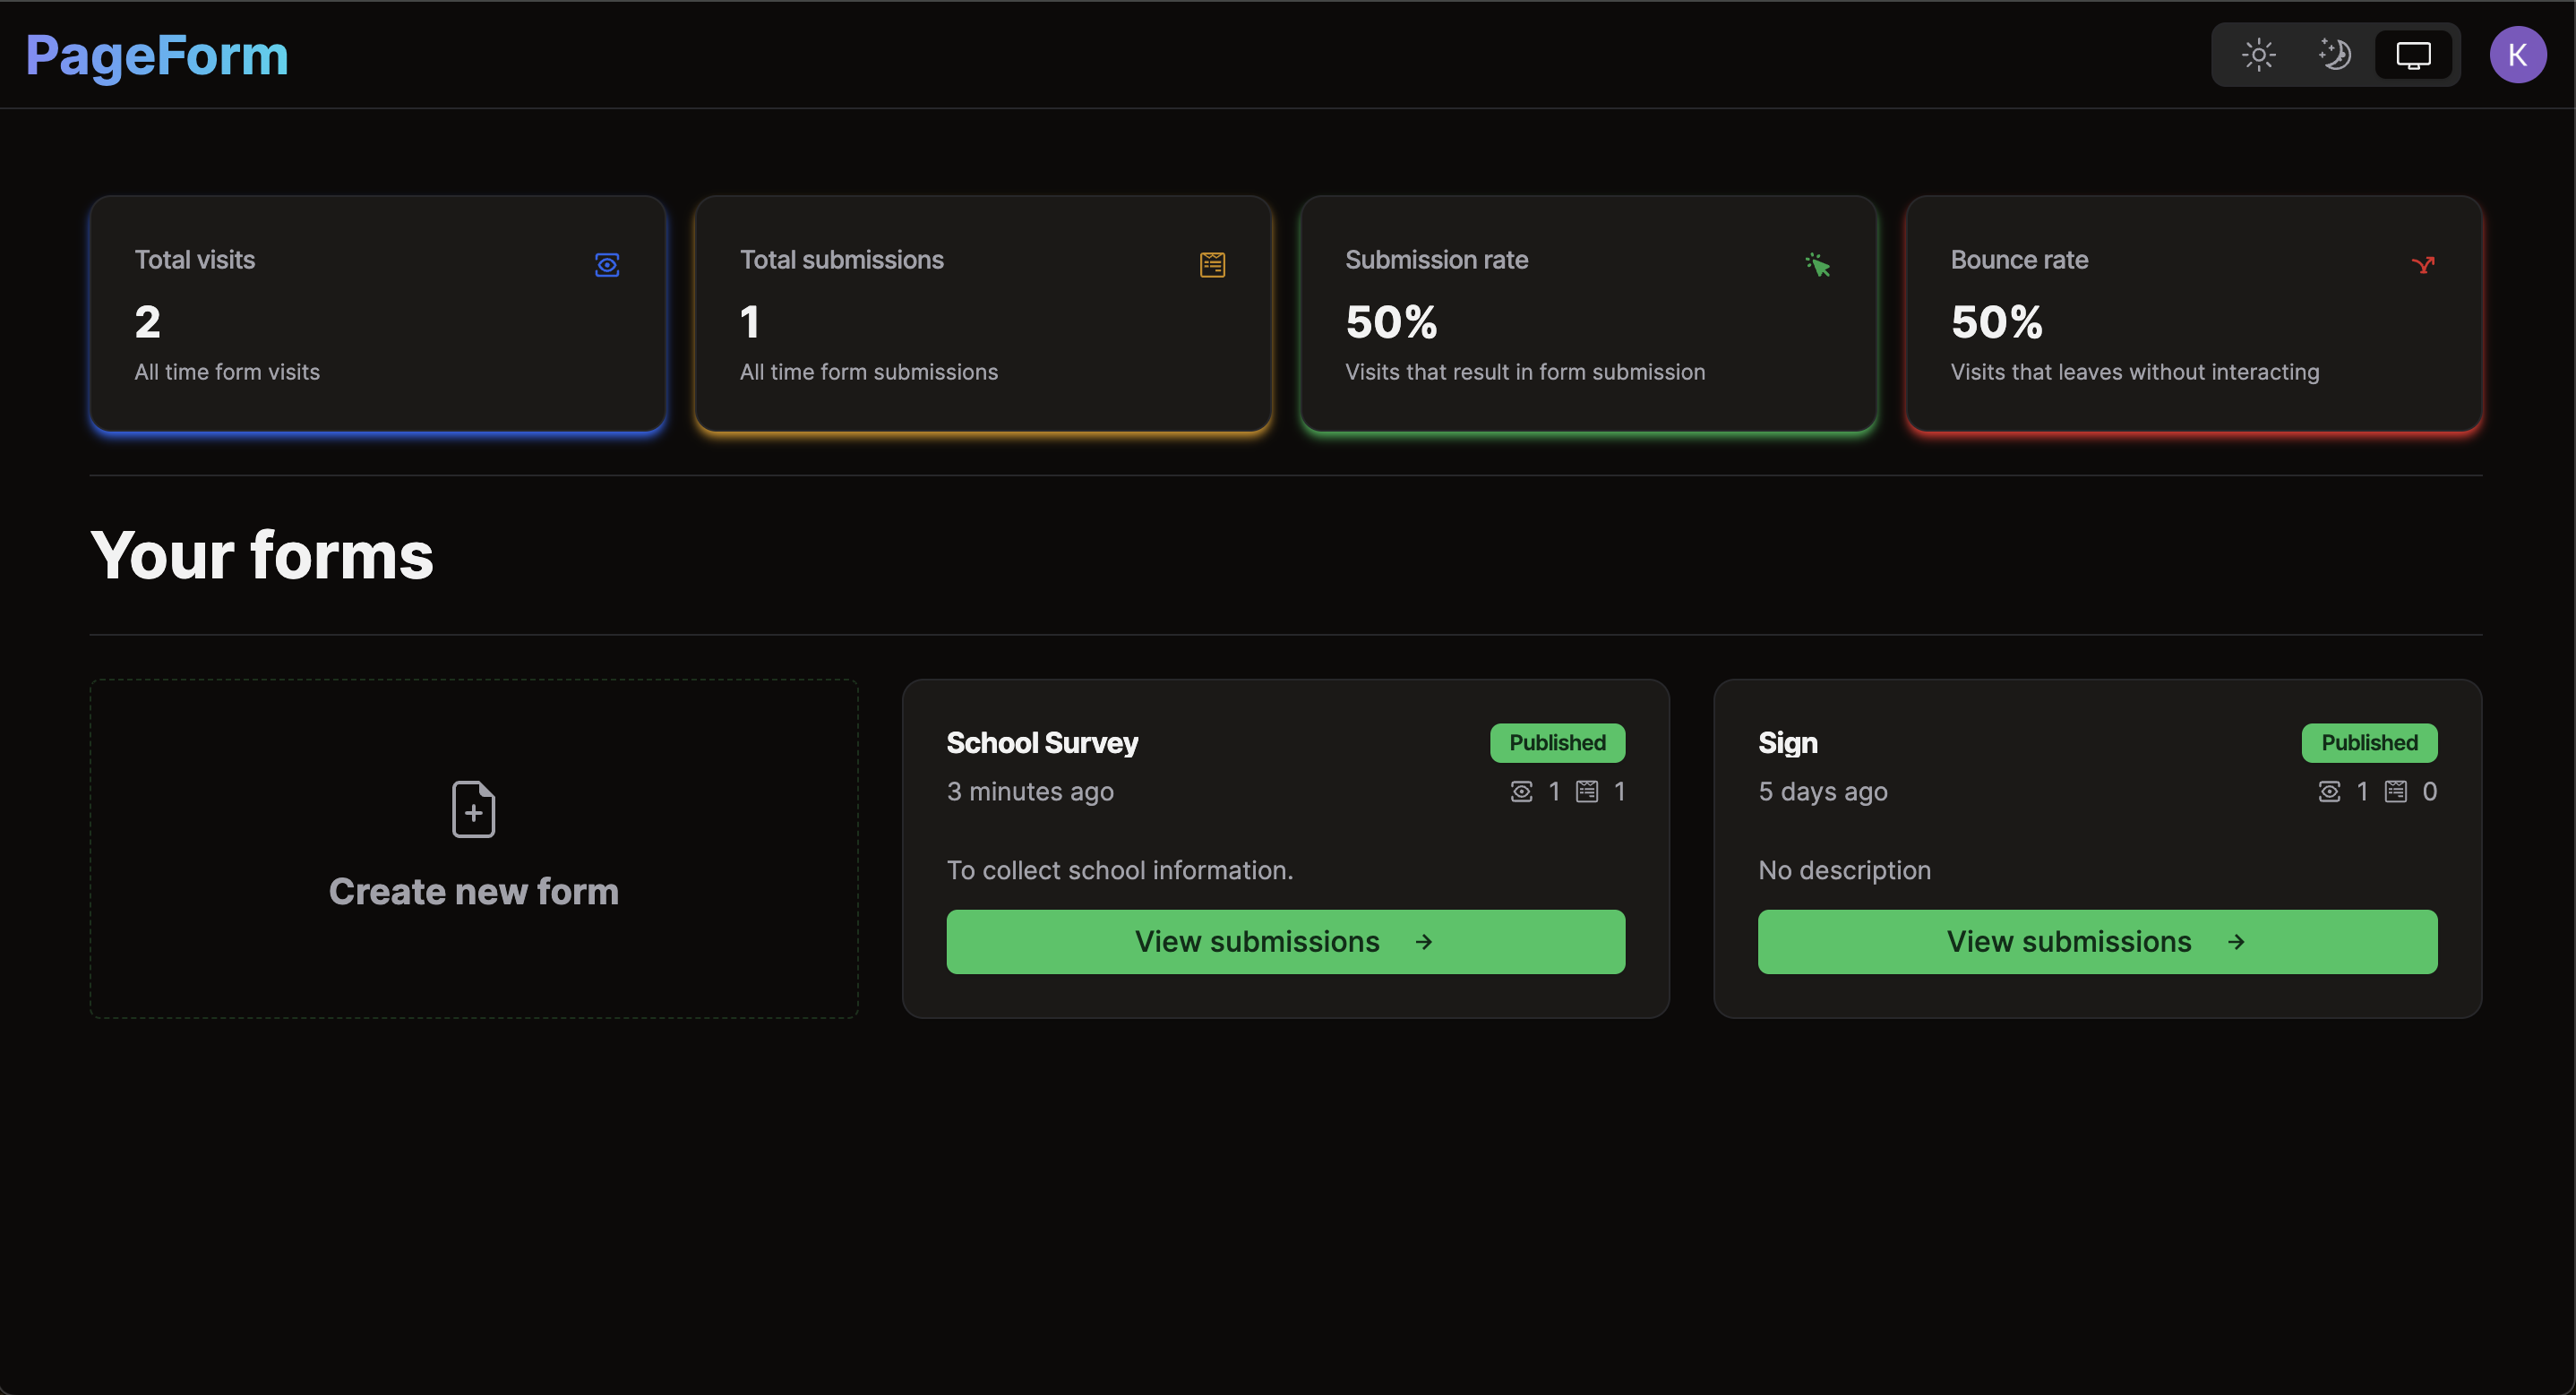Click the green cursor icon in Submission rate
The width and height of the screenshot is (2576, 1395).
coord(1817,265)
